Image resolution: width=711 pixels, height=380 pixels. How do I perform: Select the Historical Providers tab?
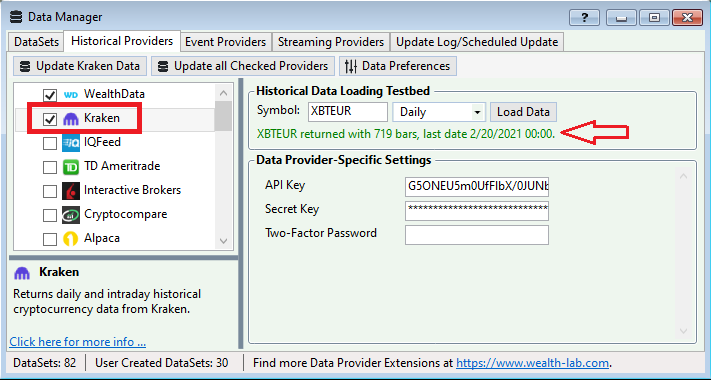122,41
